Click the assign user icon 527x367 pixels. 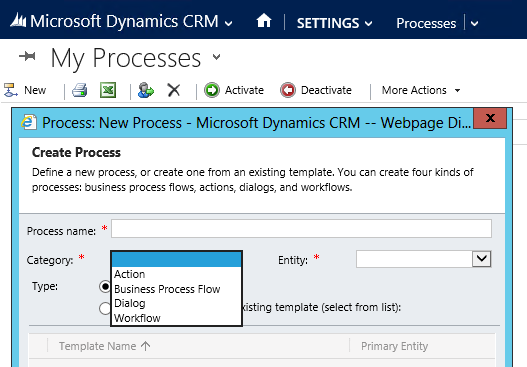[x=146, y=90]
